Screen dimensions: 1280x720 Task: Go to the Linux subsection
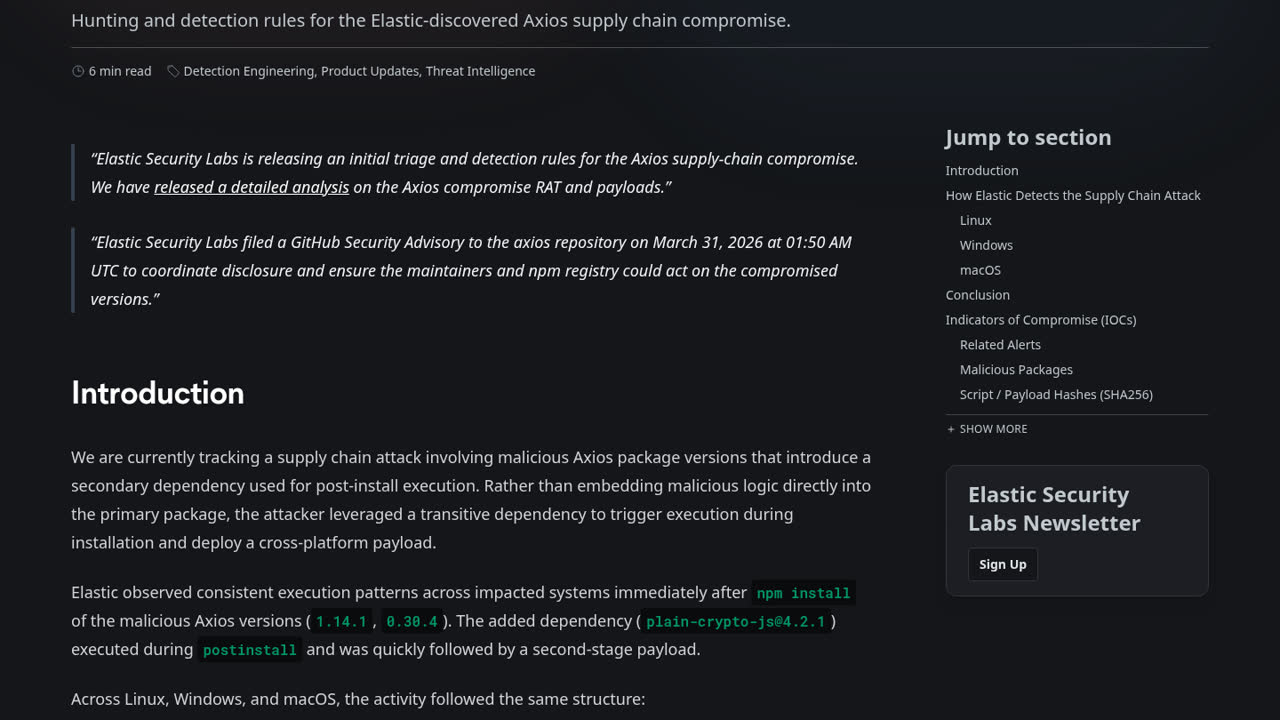coord(976,221)
